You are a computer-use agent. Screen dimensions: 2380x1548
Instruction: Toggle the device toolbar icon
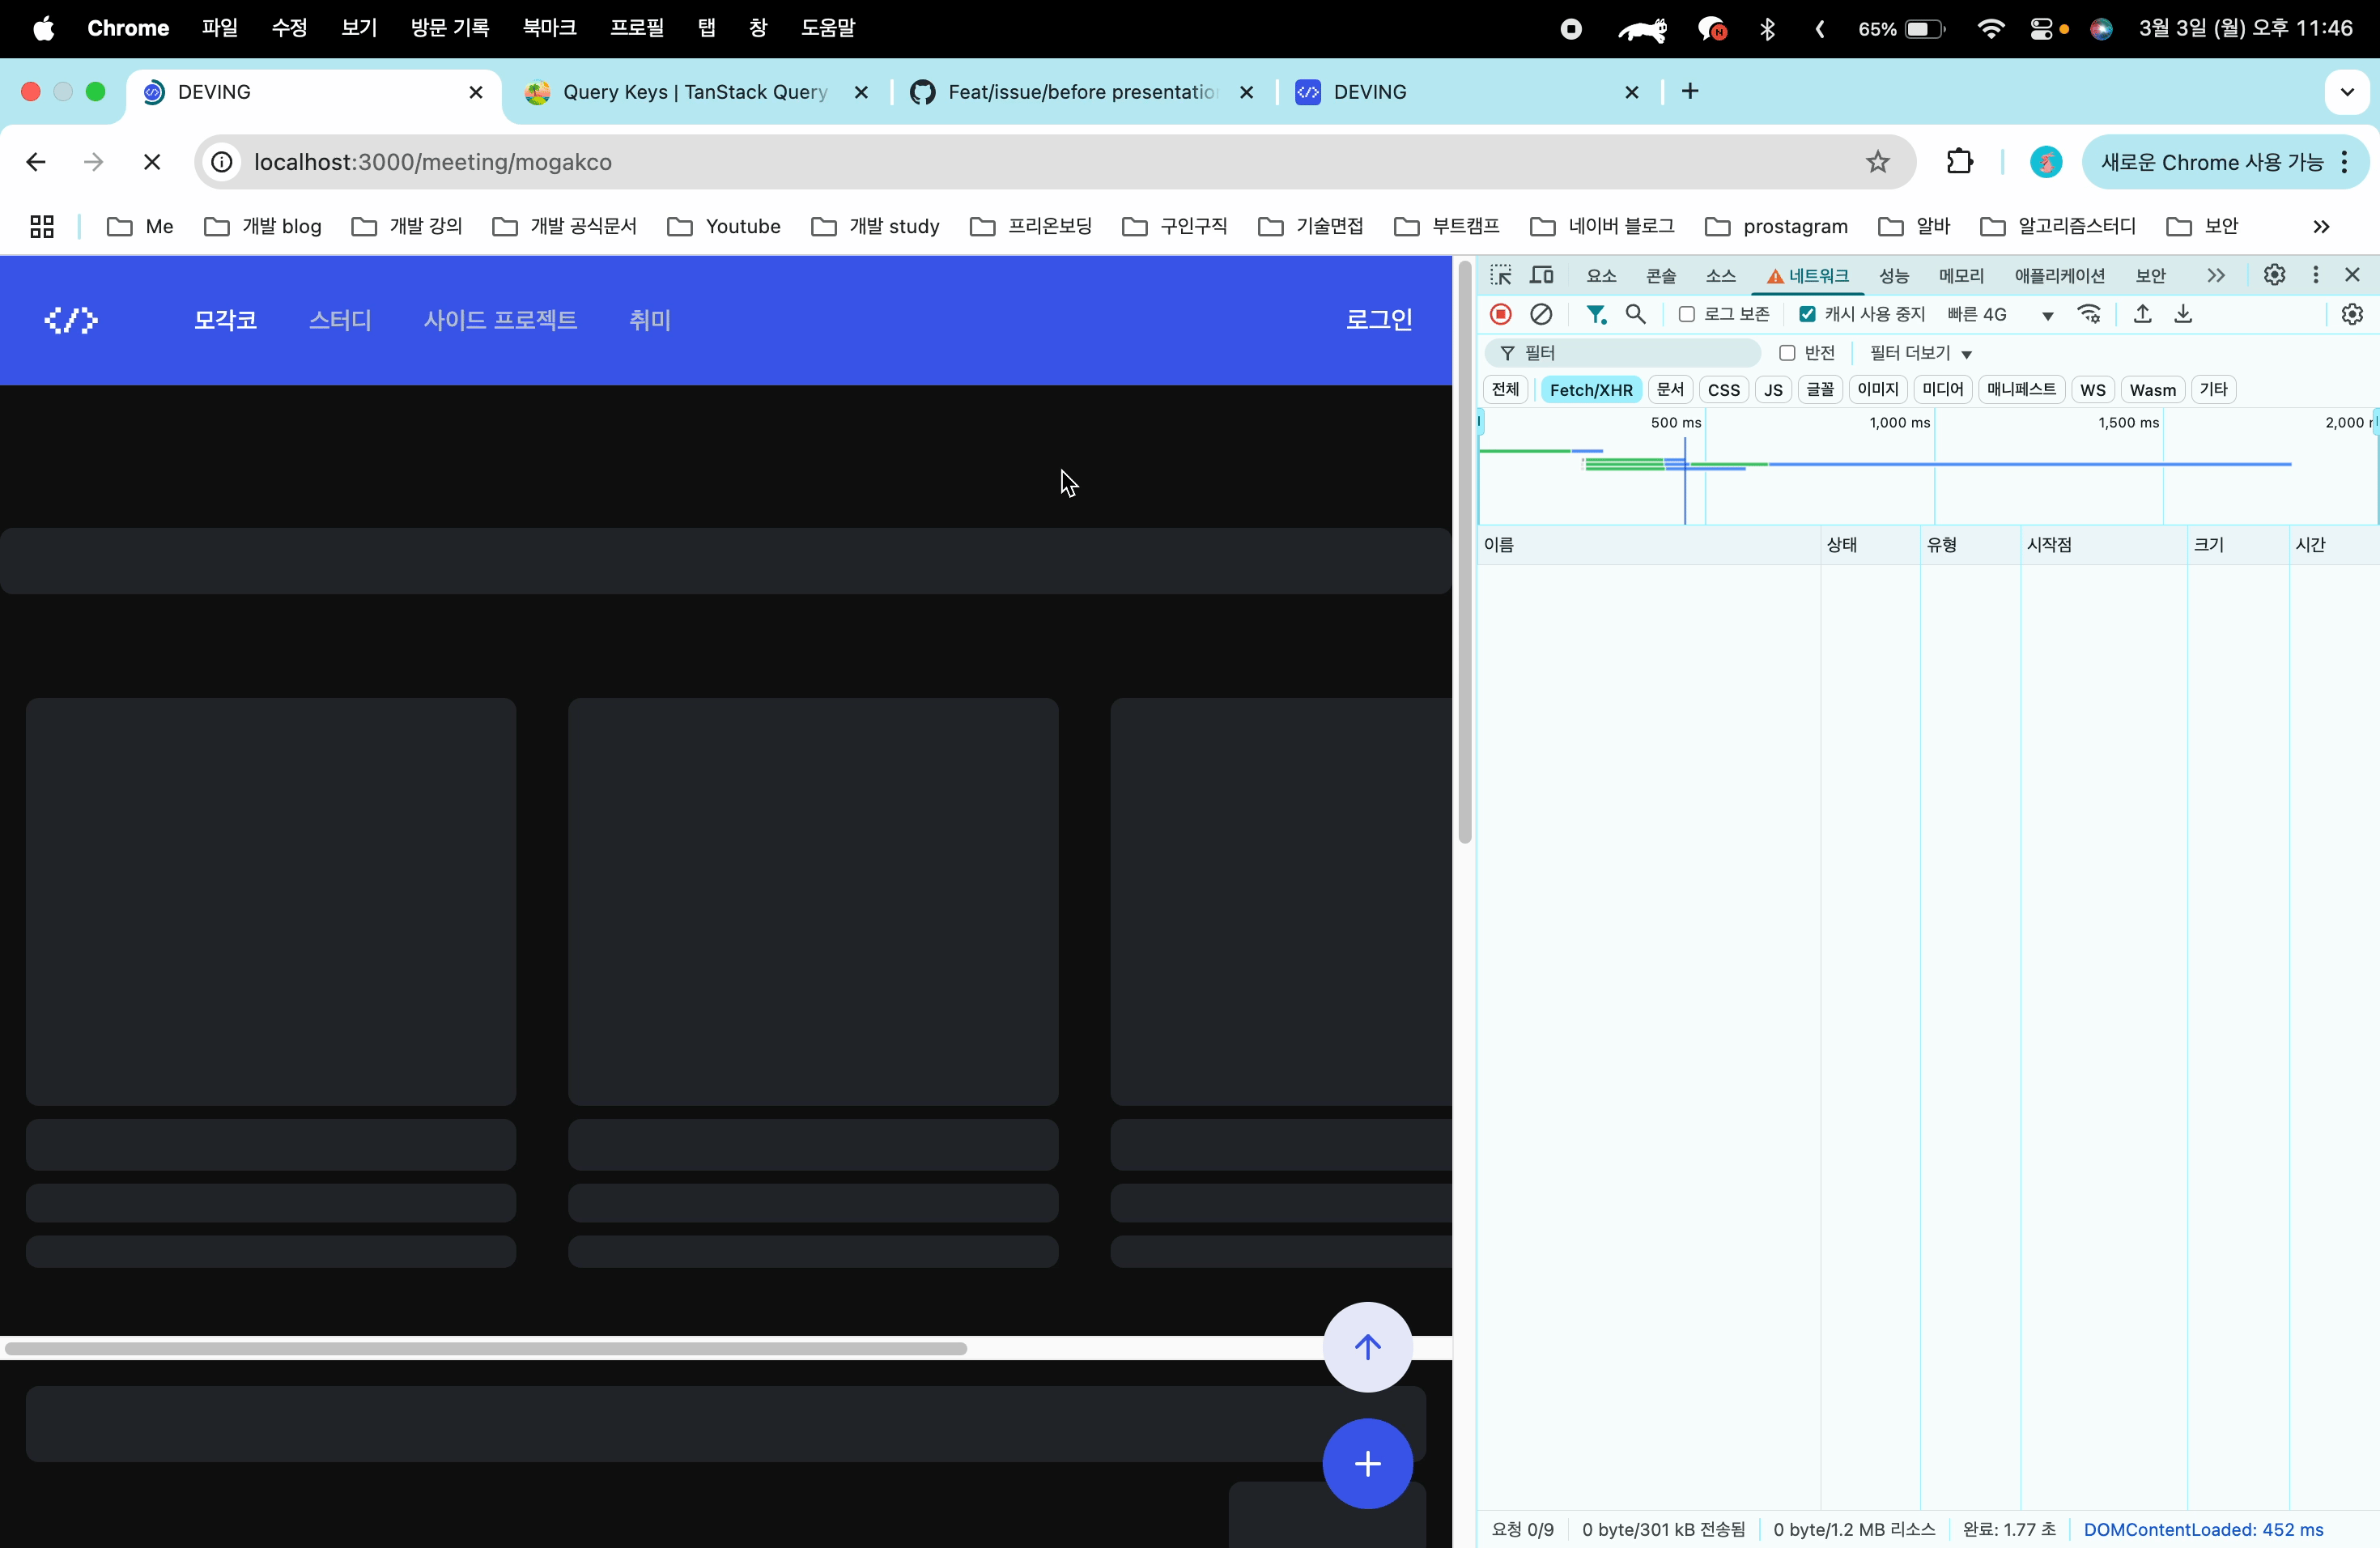1541,275
